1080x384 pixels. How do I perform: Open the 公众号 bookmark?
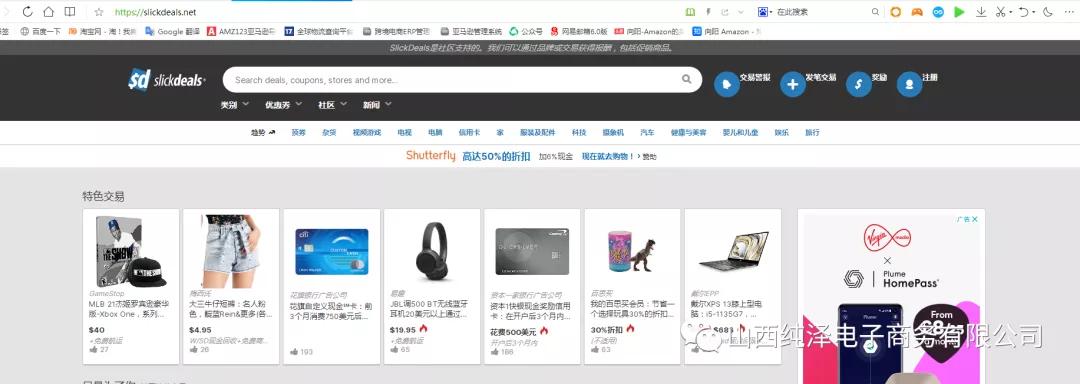coord(526,31)
